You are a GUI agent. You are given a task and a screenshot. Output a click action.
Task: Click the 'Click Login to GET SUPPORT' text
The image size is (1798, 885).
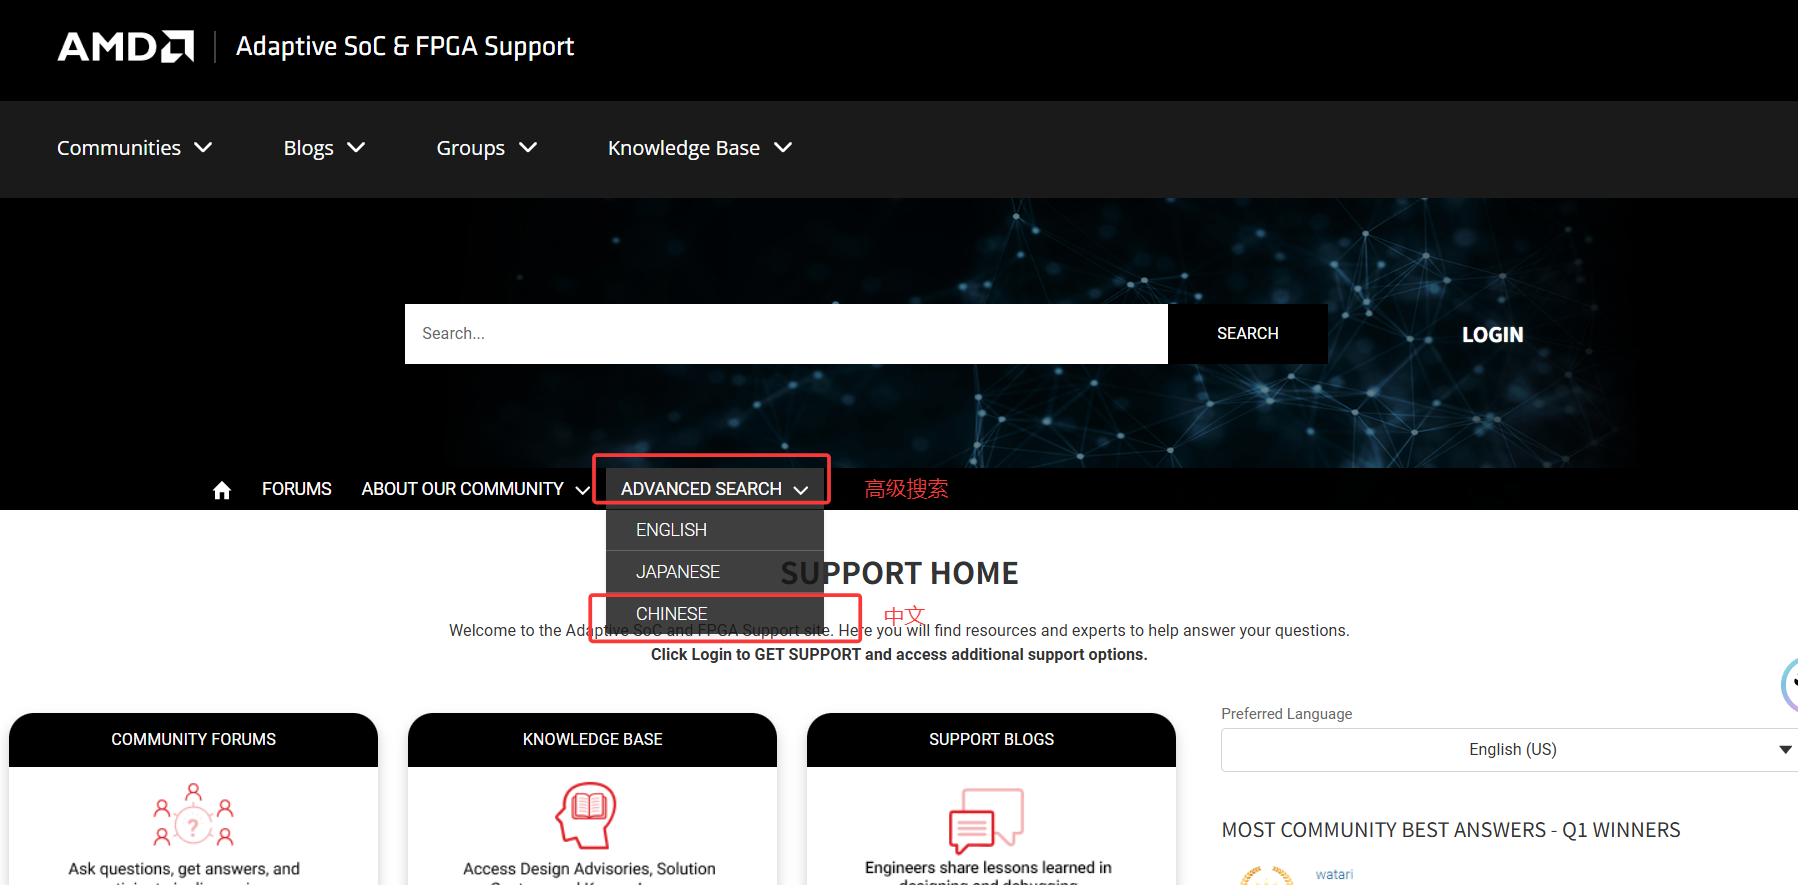tap(899, 654)
